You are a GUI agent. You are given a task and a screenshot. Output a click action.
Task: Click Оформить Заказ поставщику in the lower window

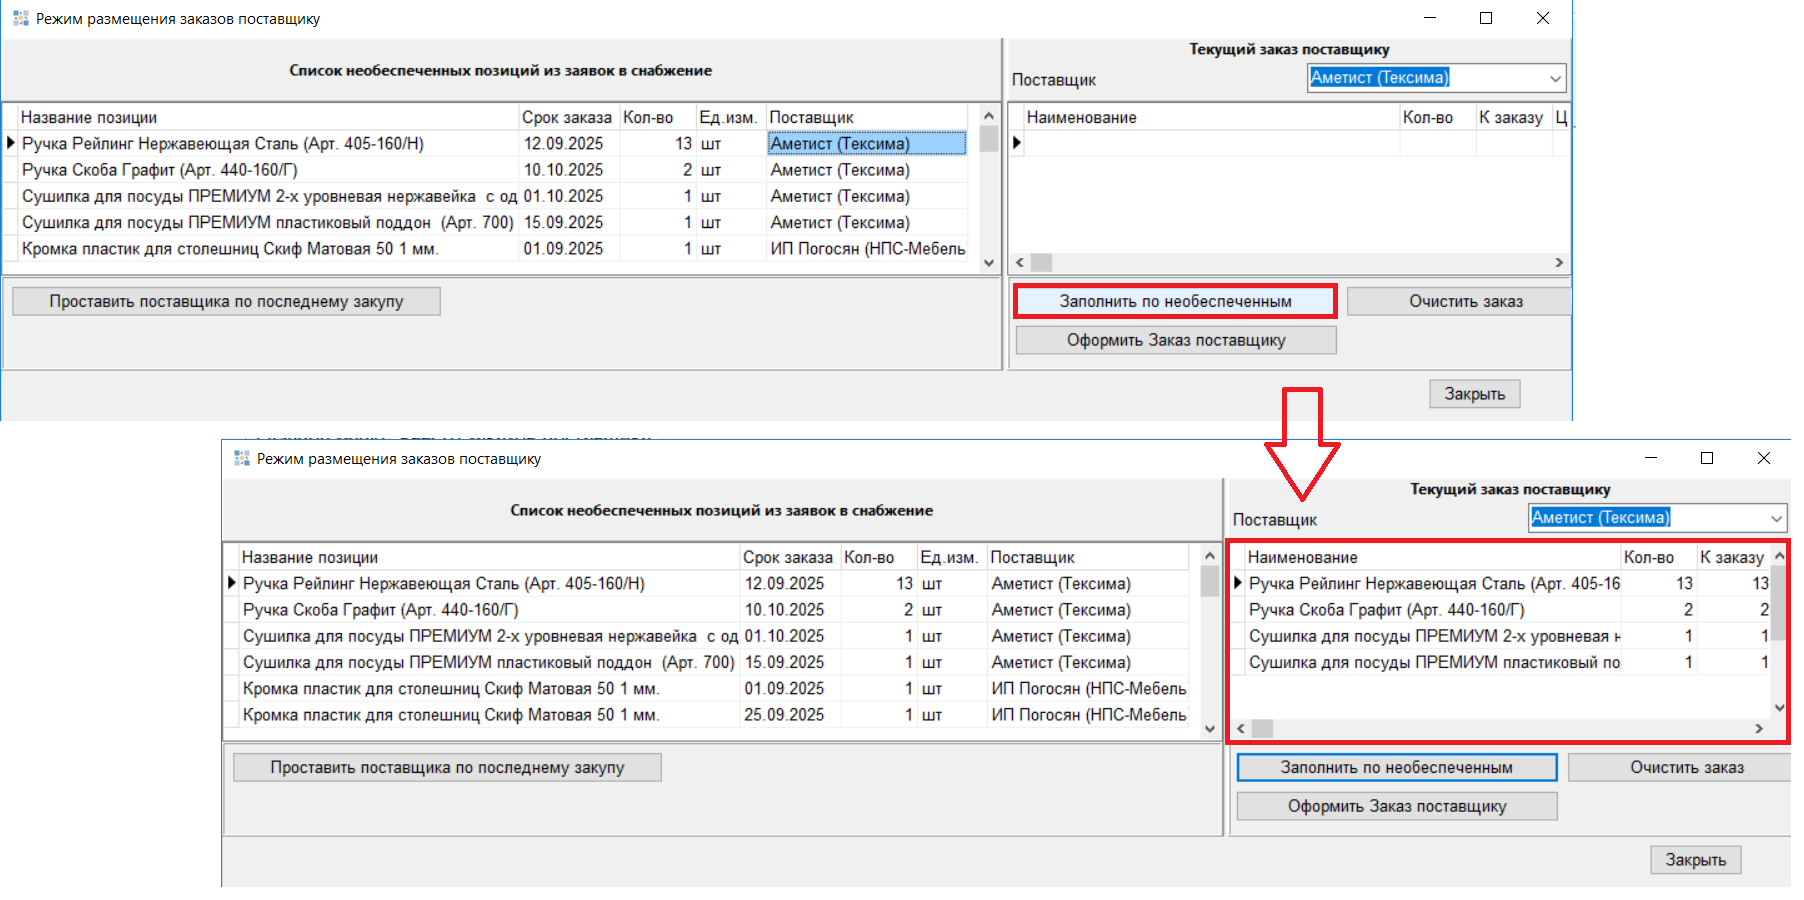(1396, 806)
